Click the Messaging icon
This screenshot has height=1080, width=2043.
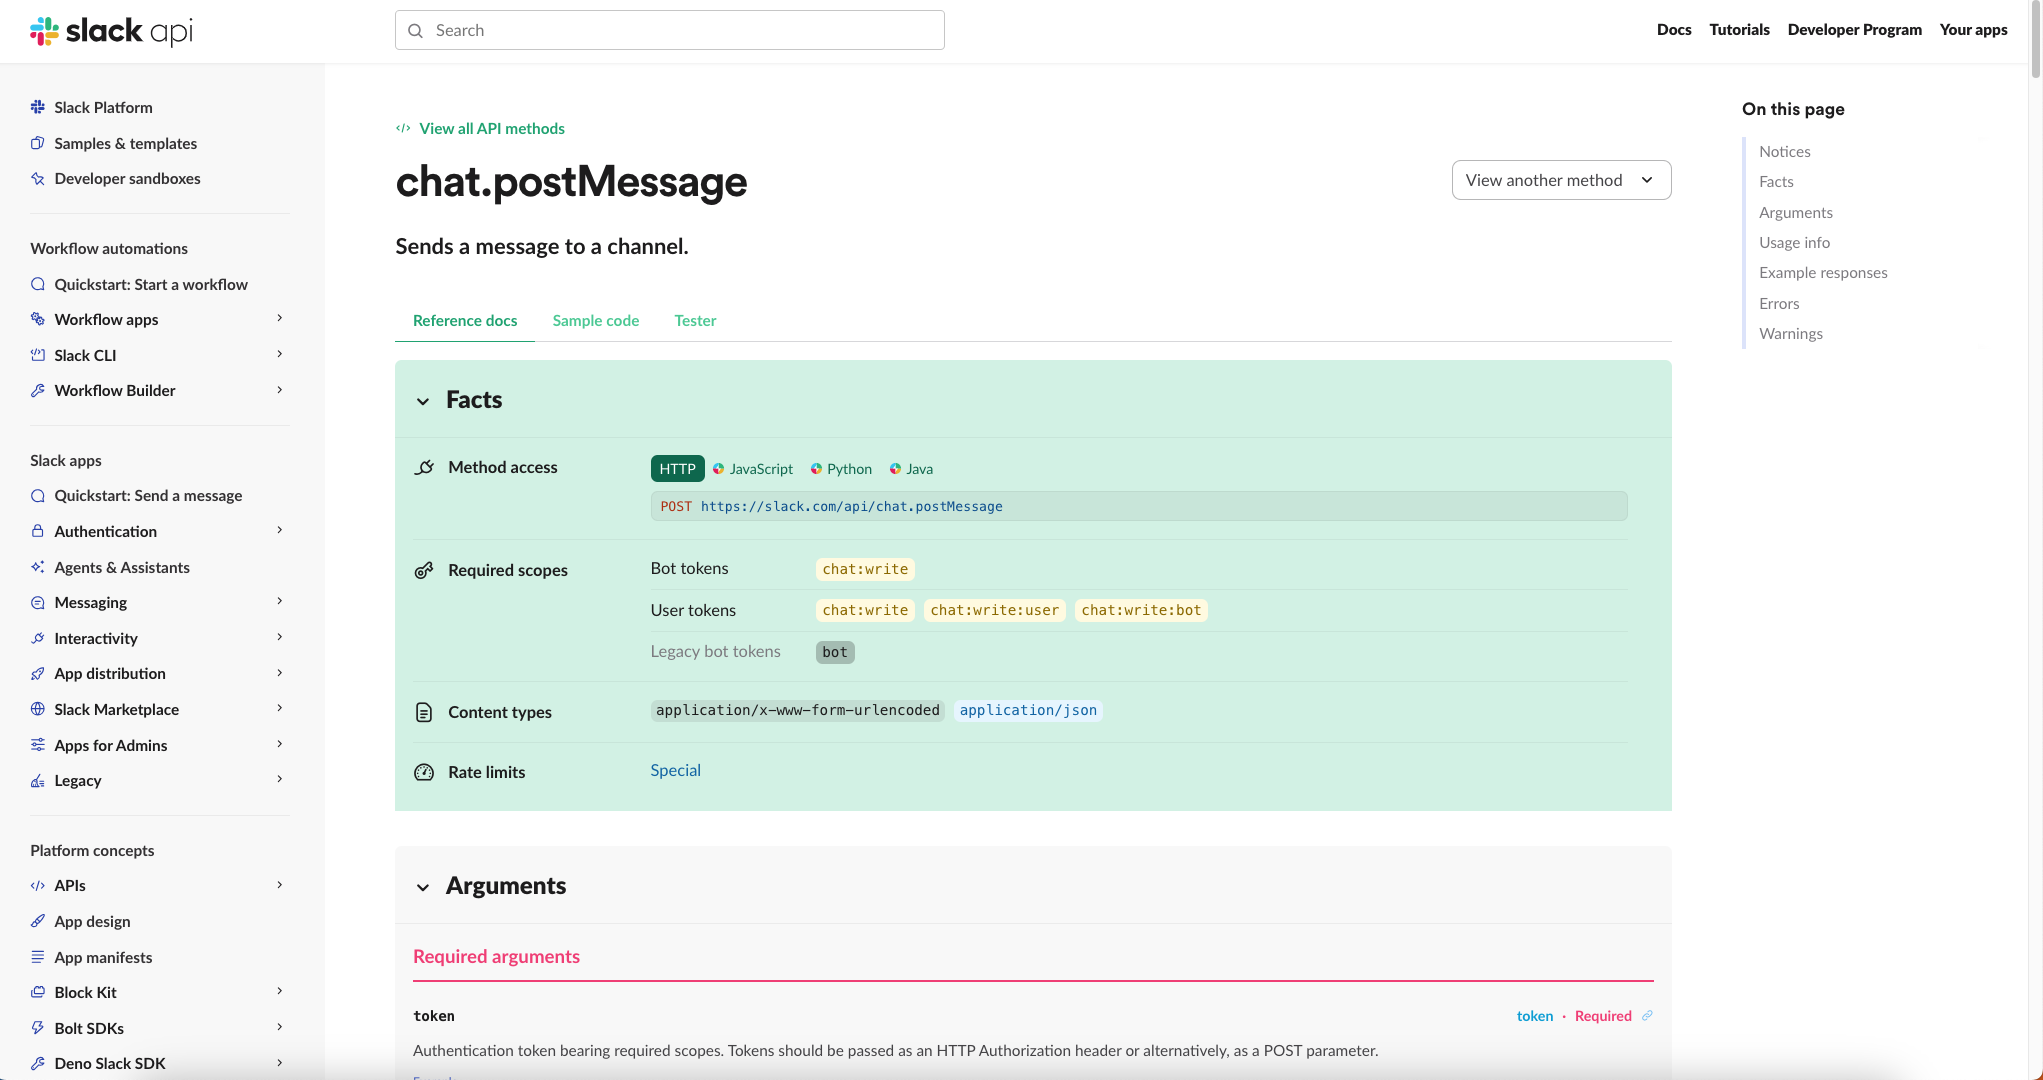[x=38, y=602]
